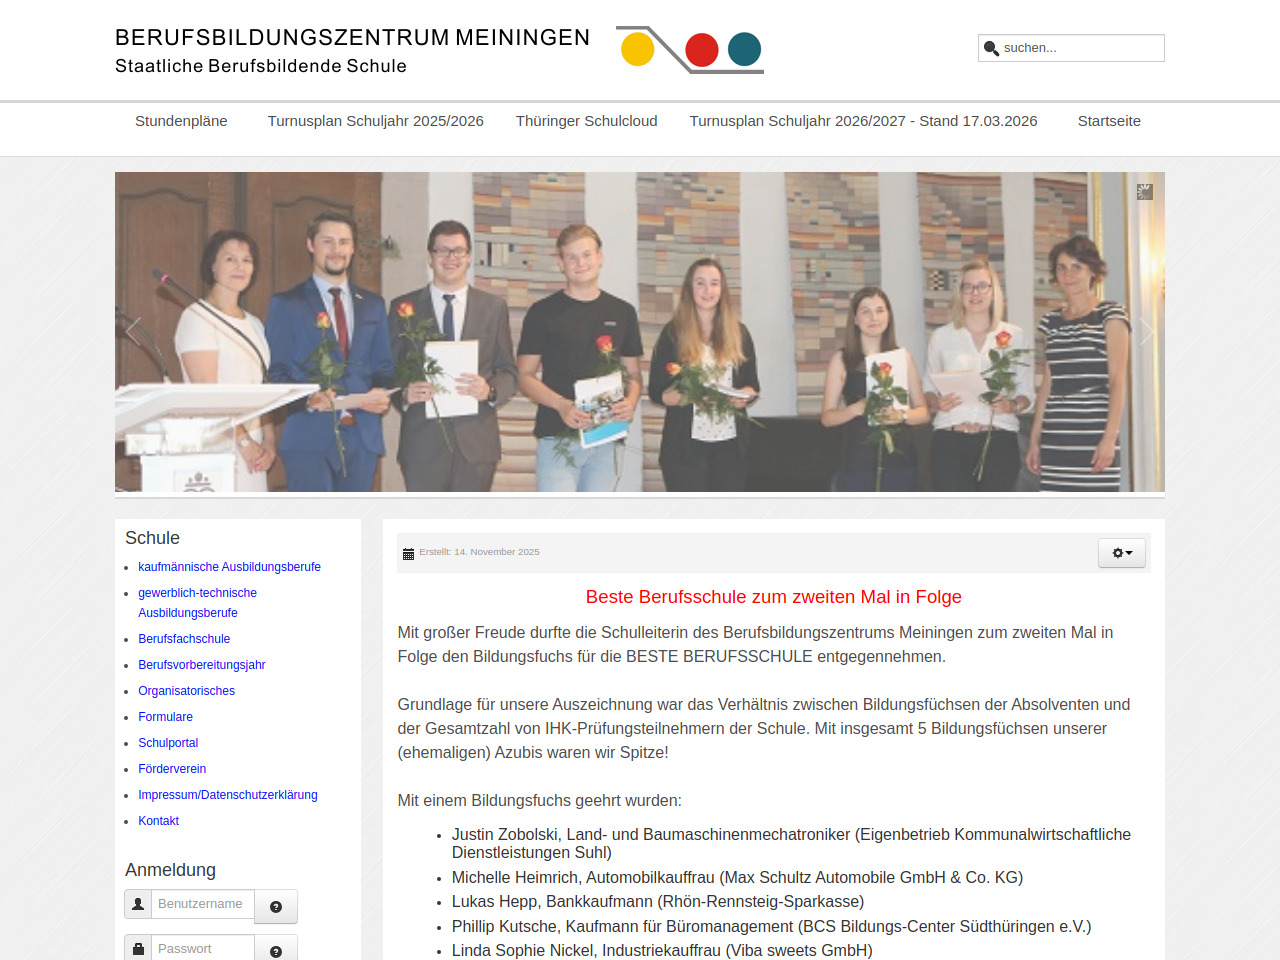Click the username help question-mark button
Viewport: 1280px width, 960px height.
coord(276,906)
